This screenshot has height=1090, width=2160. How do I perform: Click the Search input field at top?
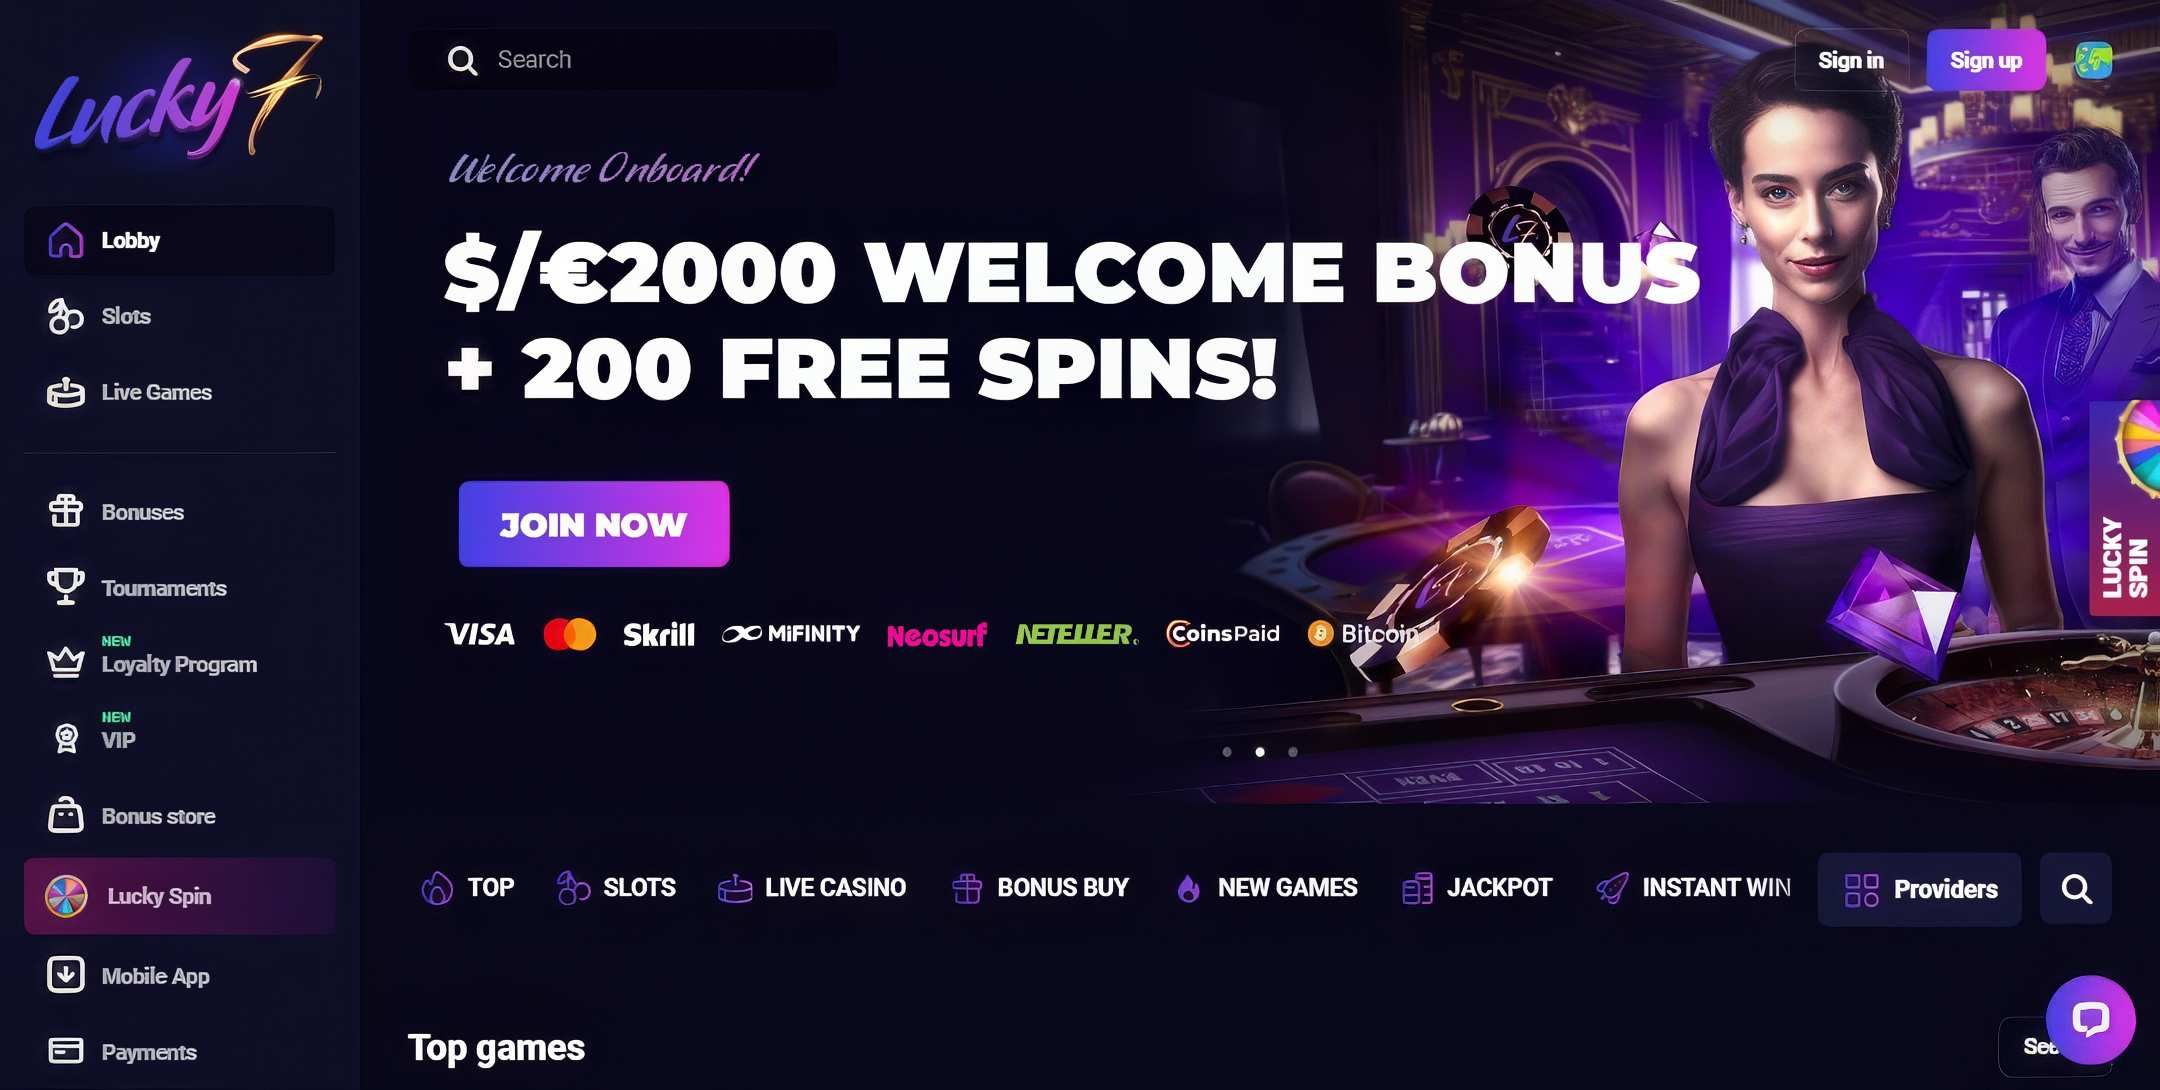coord(624,60)
